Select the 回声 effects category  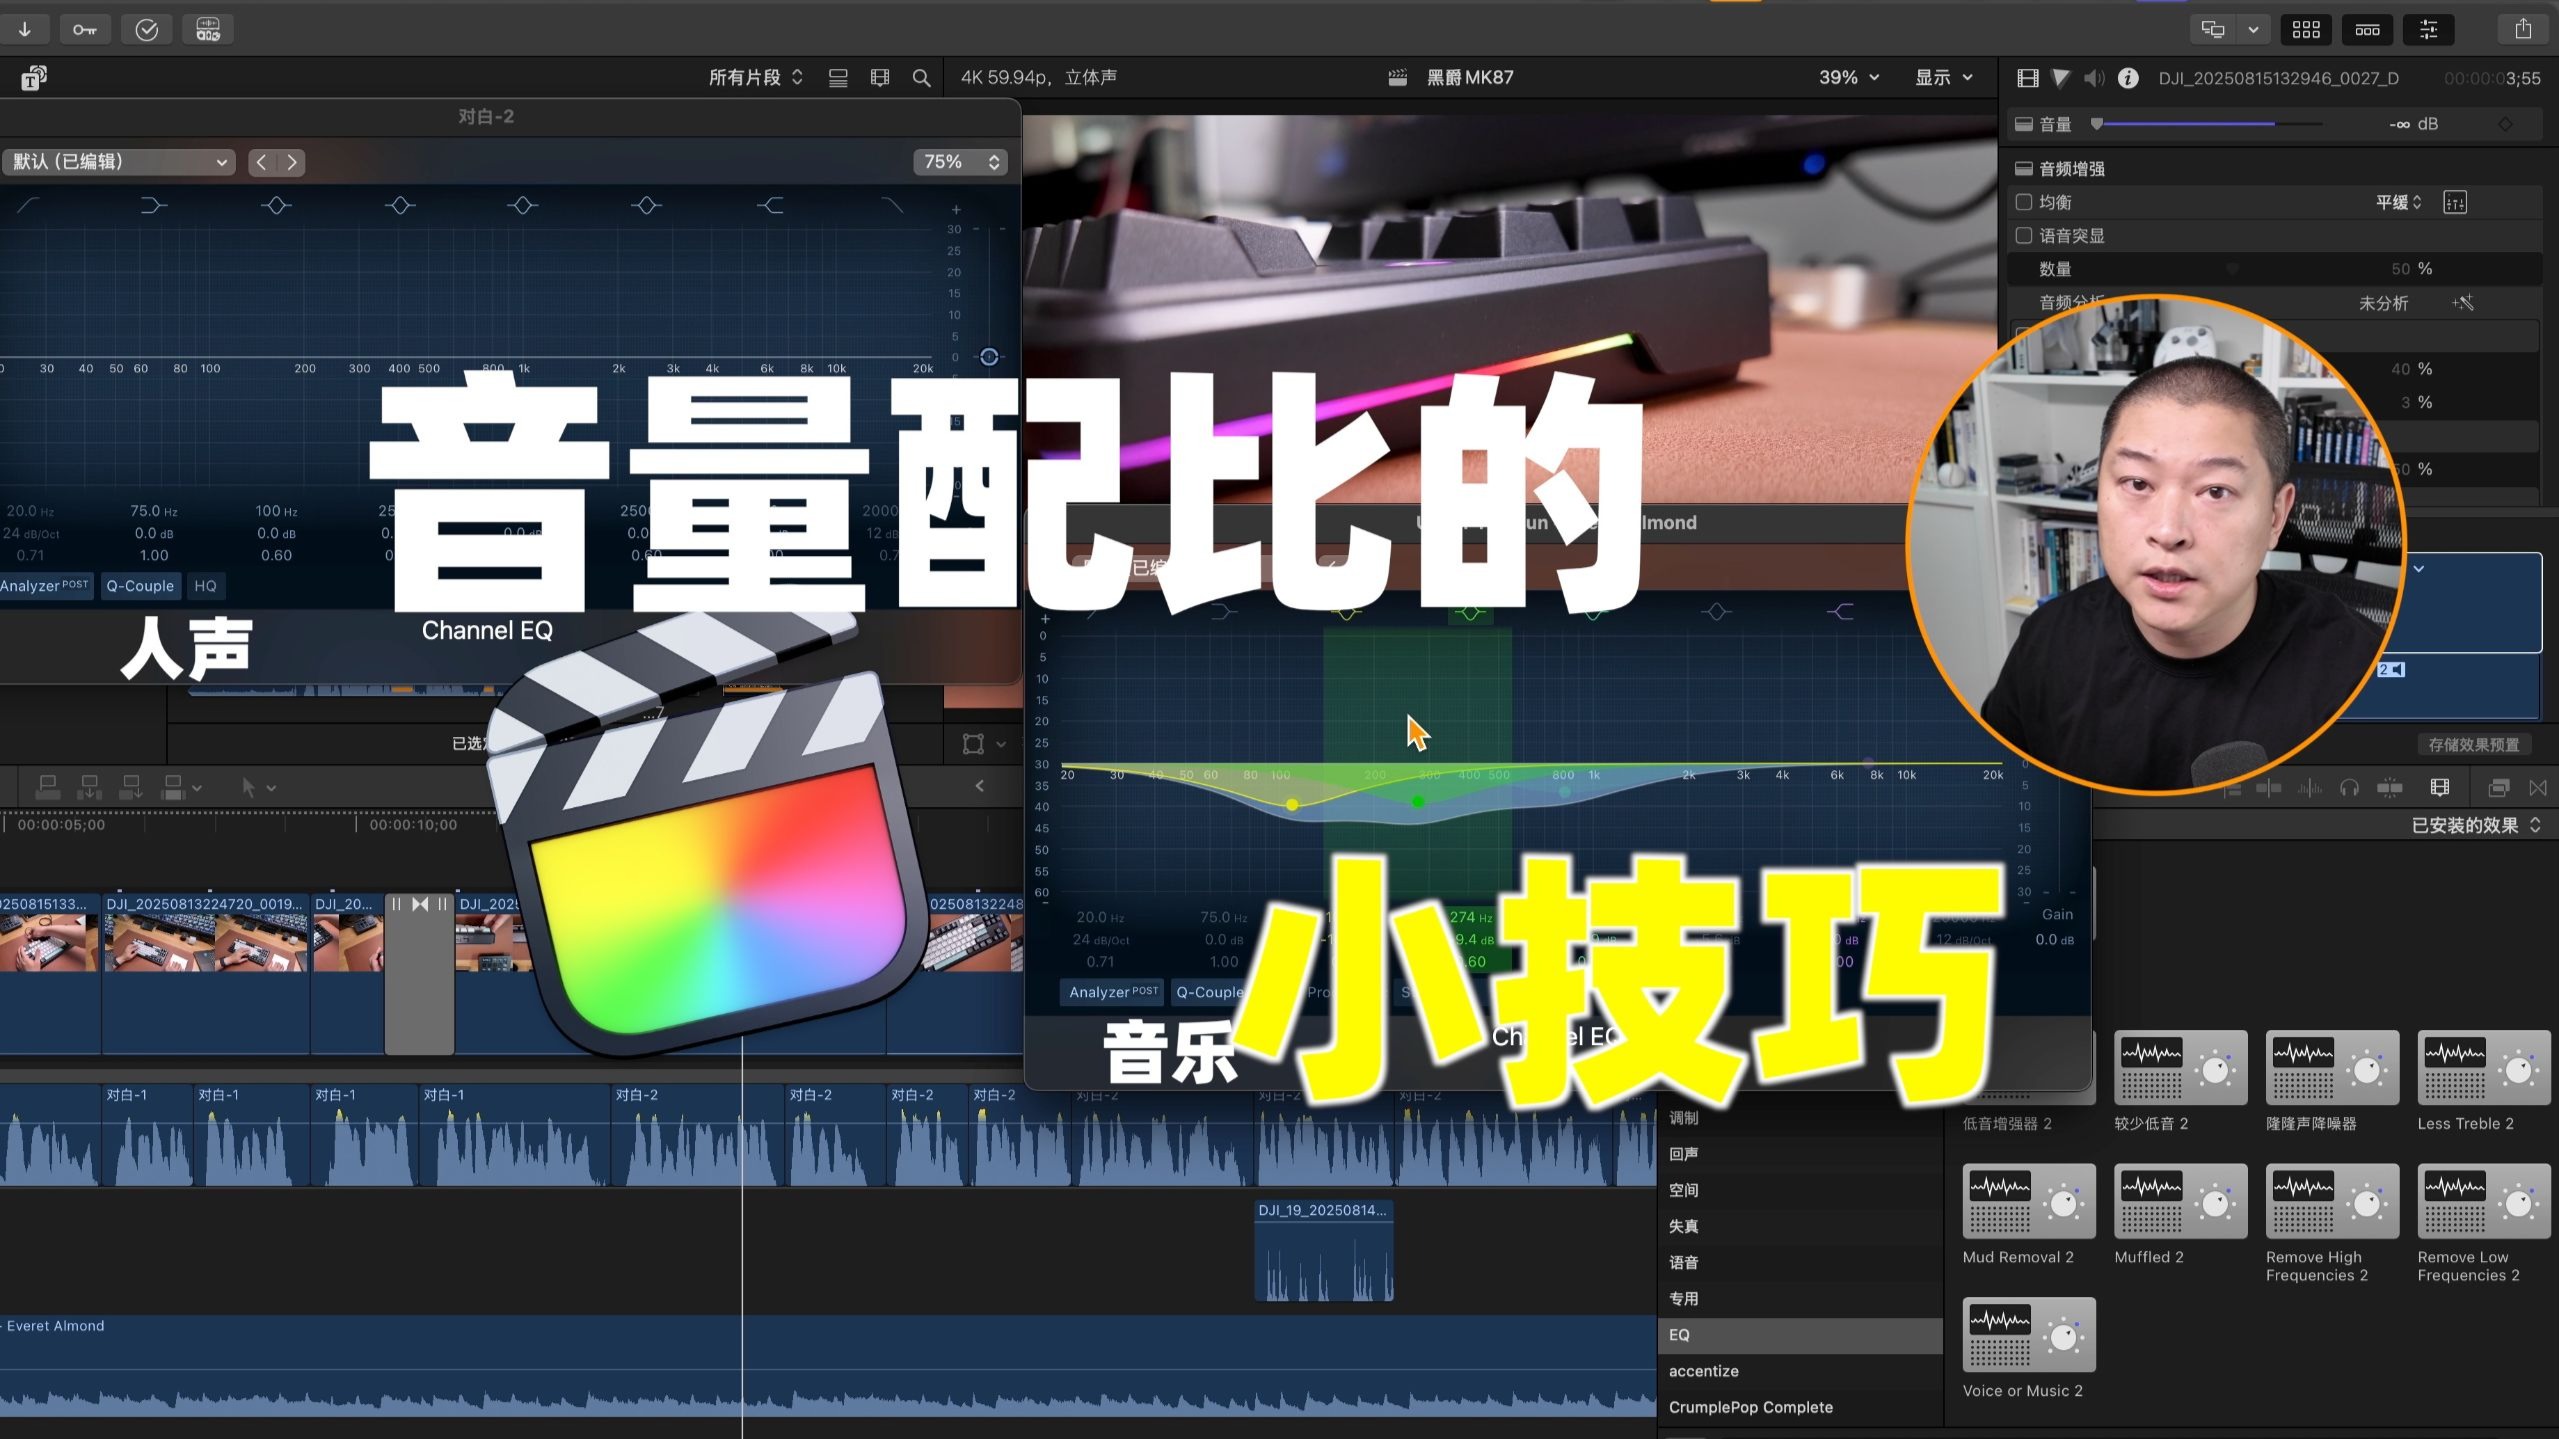(x=1800, y=1154)
